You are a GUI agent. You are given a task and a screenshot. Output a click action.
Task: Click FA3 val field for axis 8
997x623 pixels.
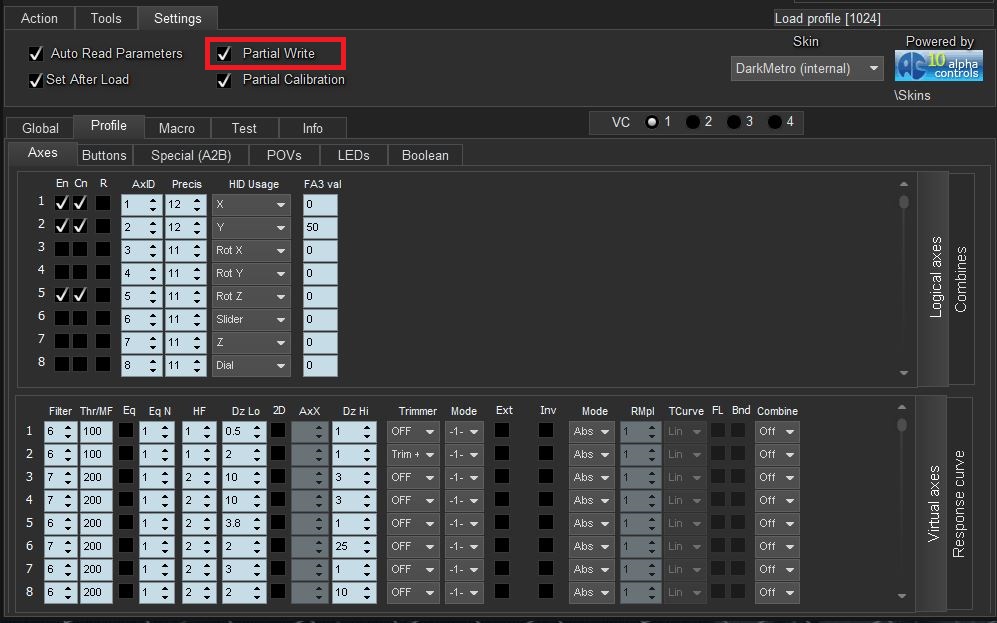[x=320, y=366]
